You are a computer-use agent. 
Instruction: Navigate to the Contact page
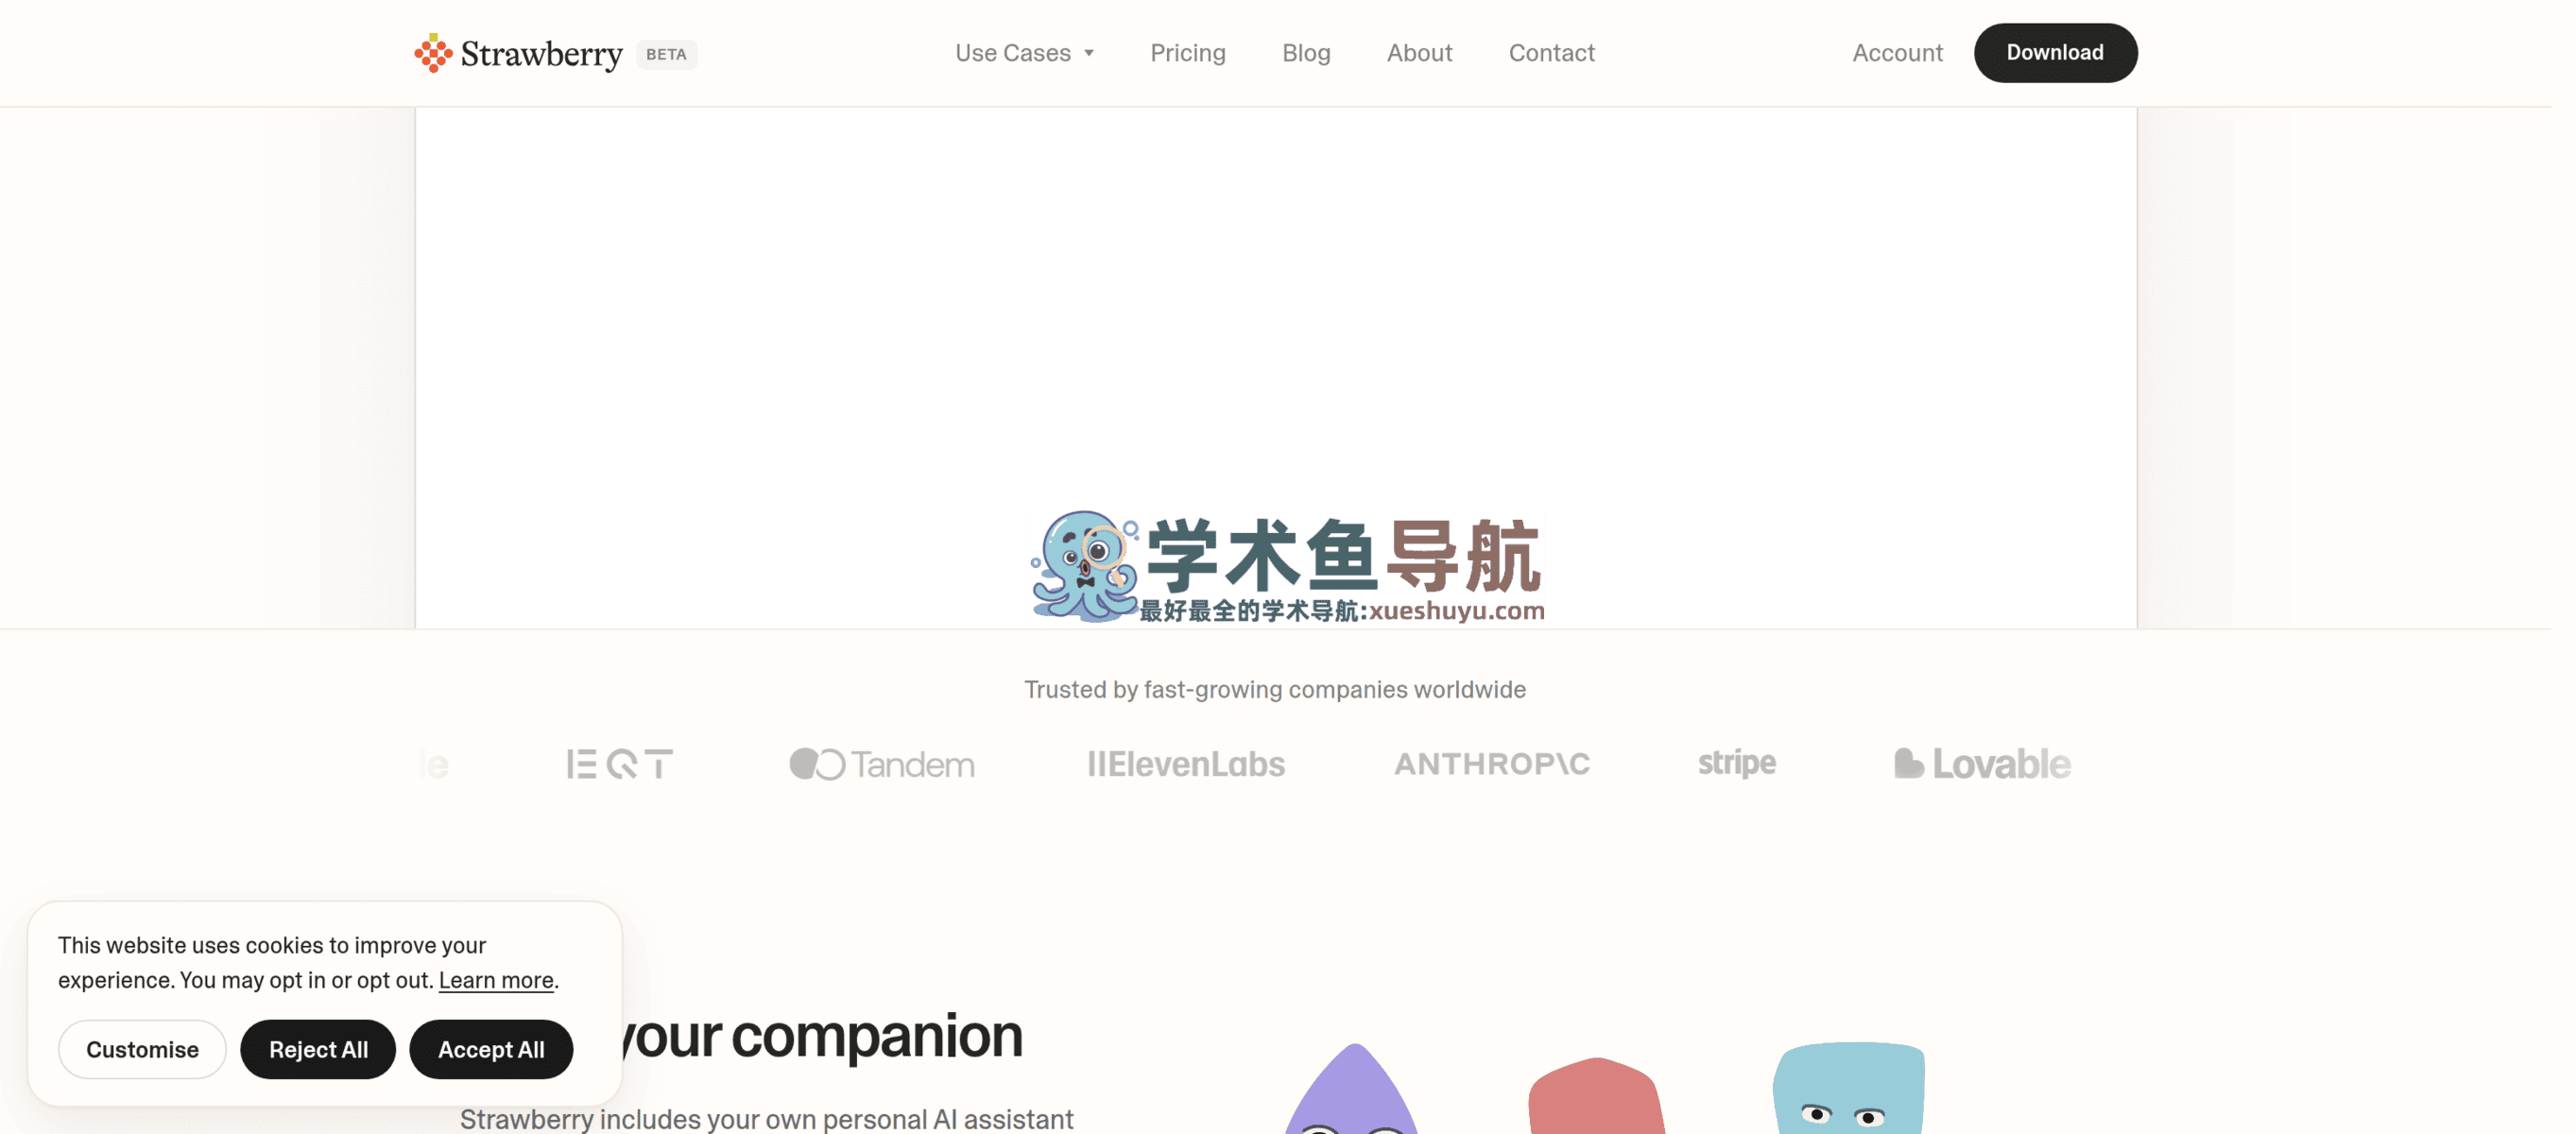click(1551, 53)
